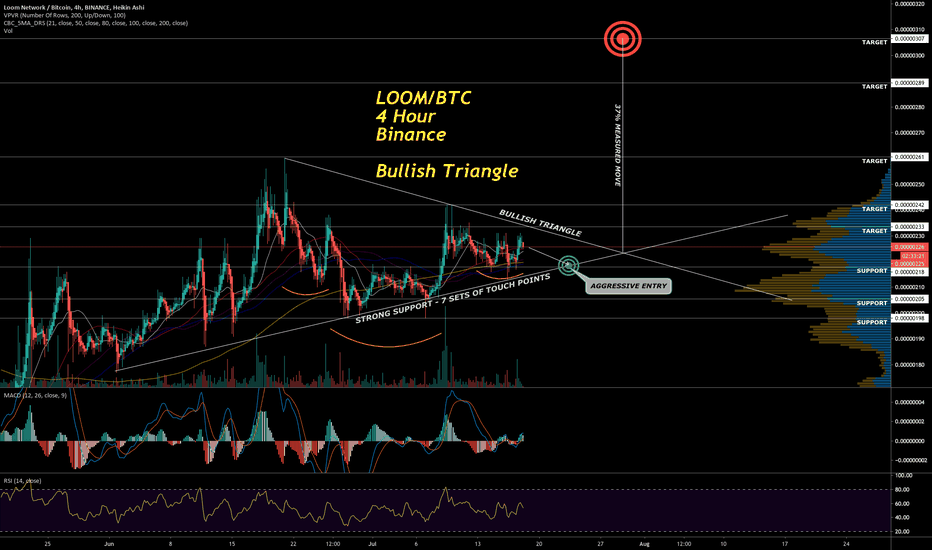Click the 0.00000242 price label
Image resolution: width=932 pixels, height=550 pixels.
click(x=909, y=205)
